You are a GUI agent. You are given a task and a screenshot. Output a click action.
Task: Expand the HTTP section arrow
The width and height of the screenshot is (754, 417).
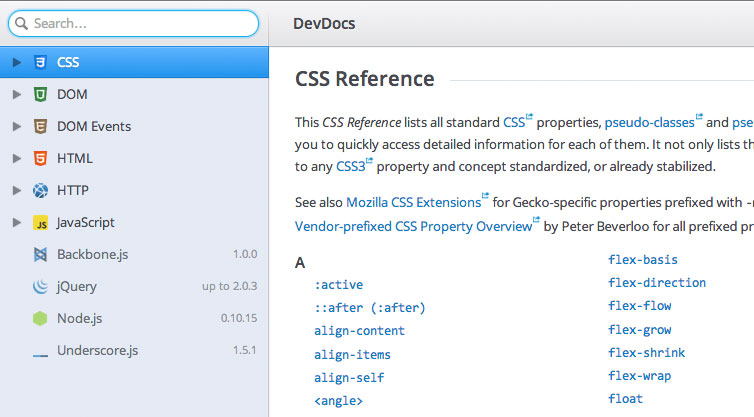tap(16, 190)
